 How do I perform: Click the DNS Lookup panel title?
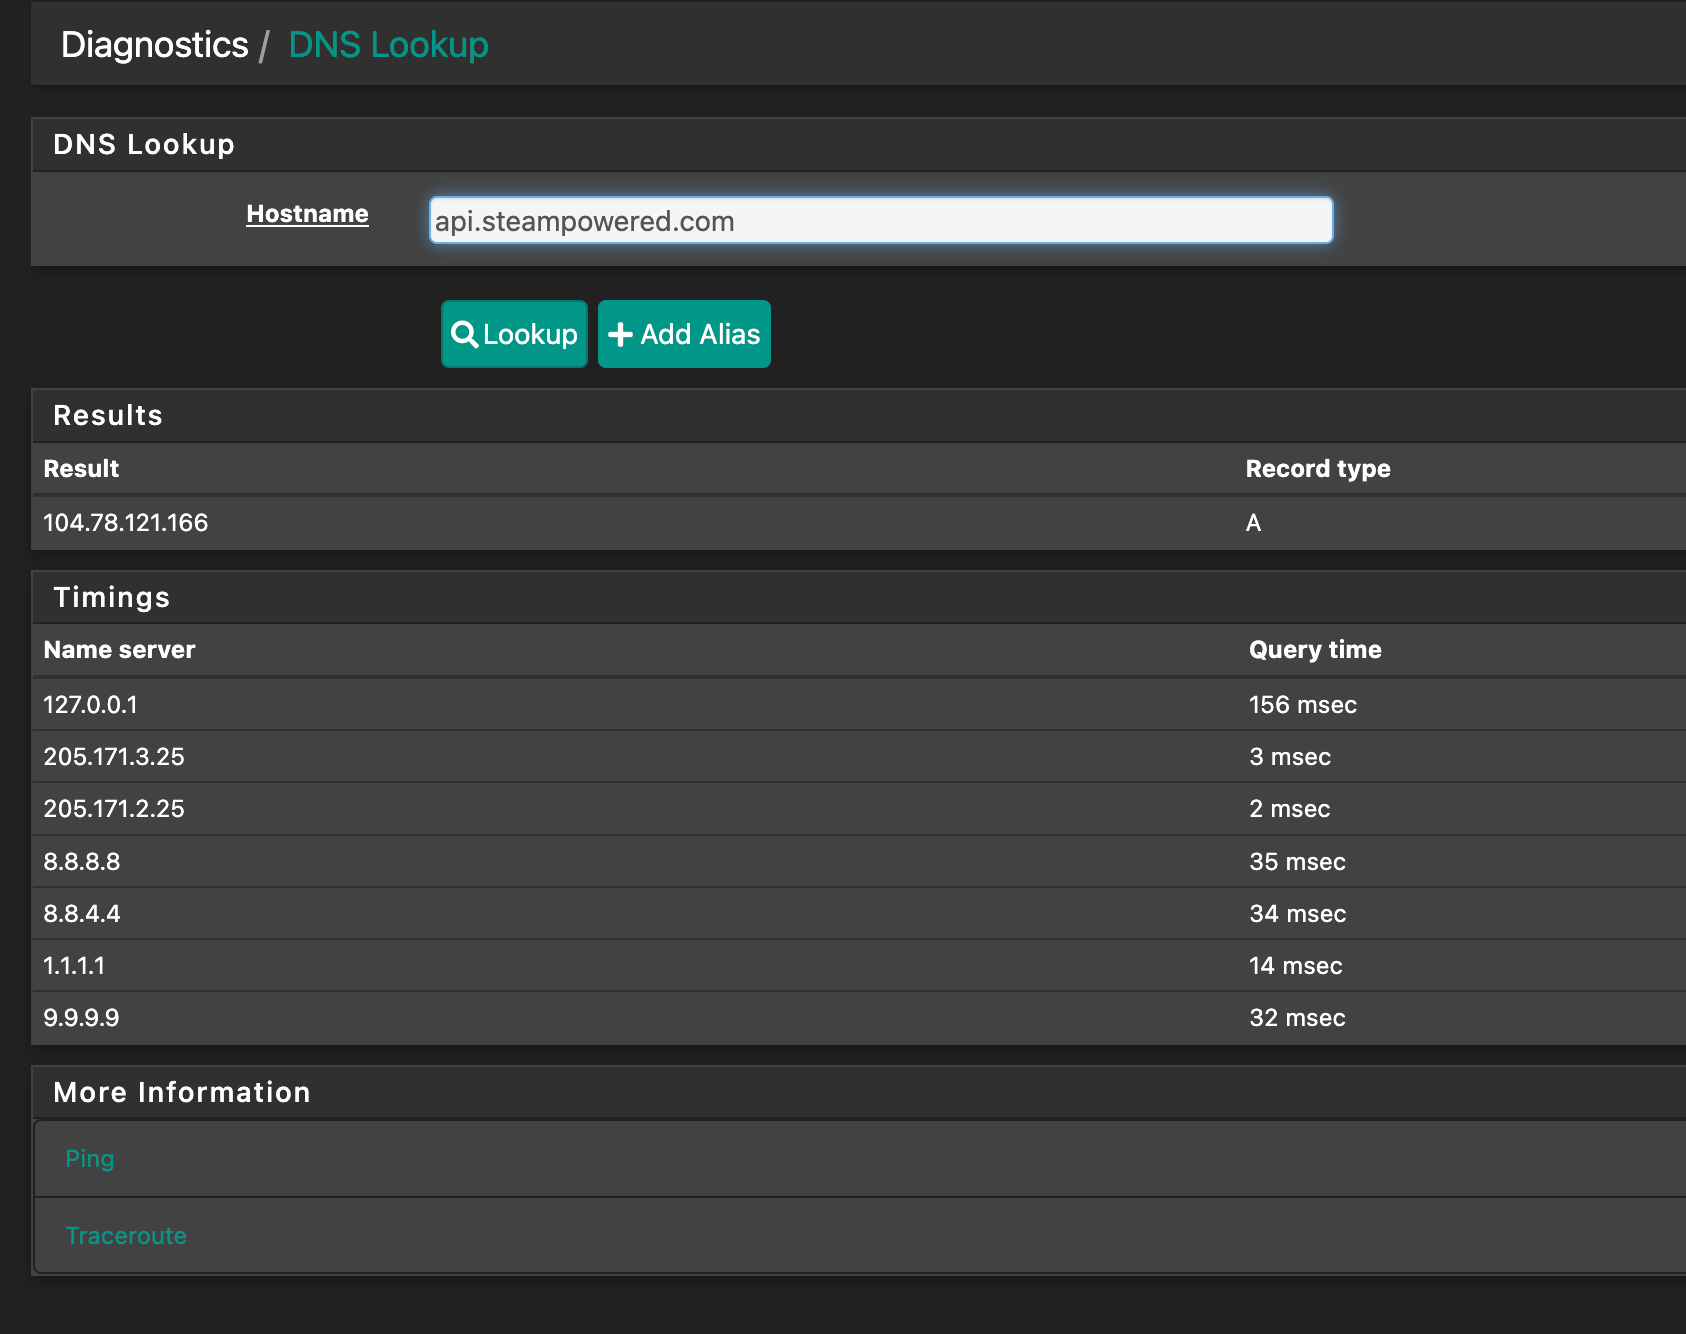[x=144, y=145]
